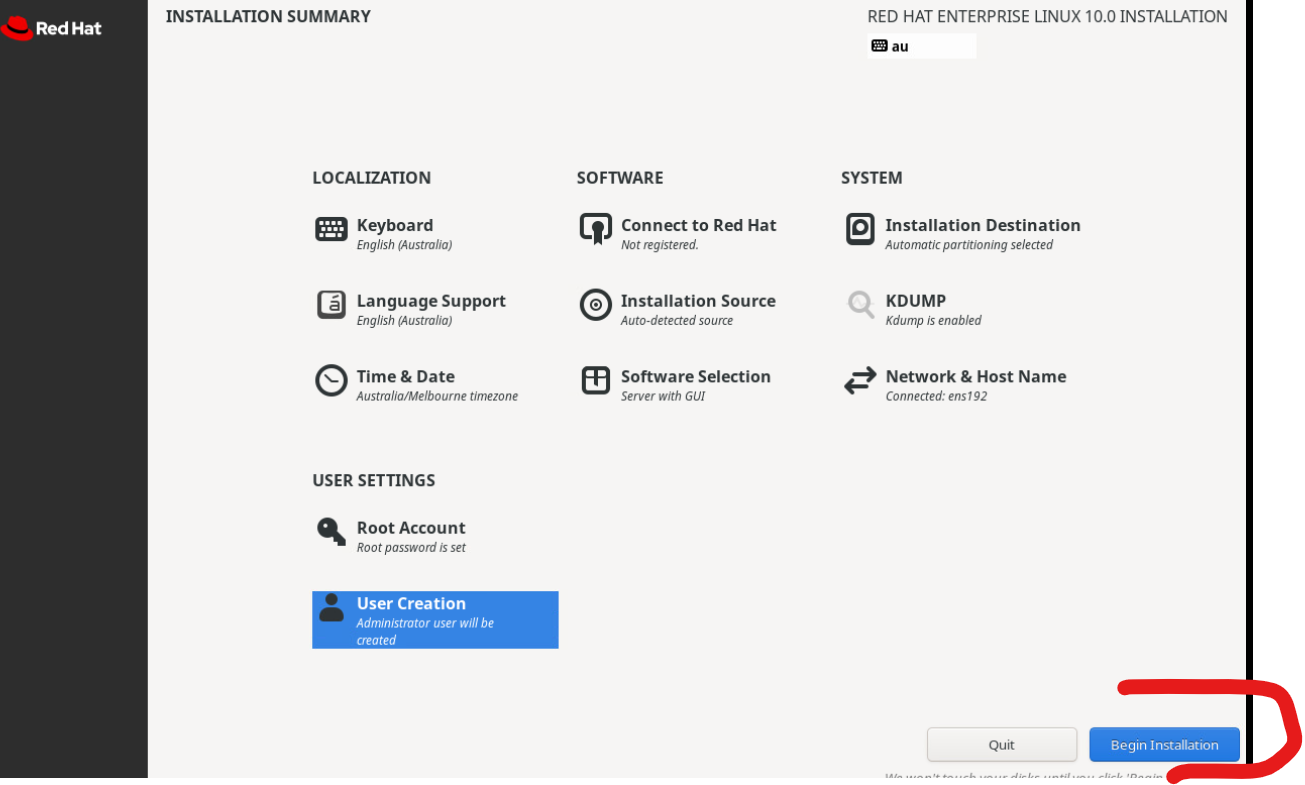Quit the installer
This screenshot has height=785, width=1305.
(x=1001, y=745)
